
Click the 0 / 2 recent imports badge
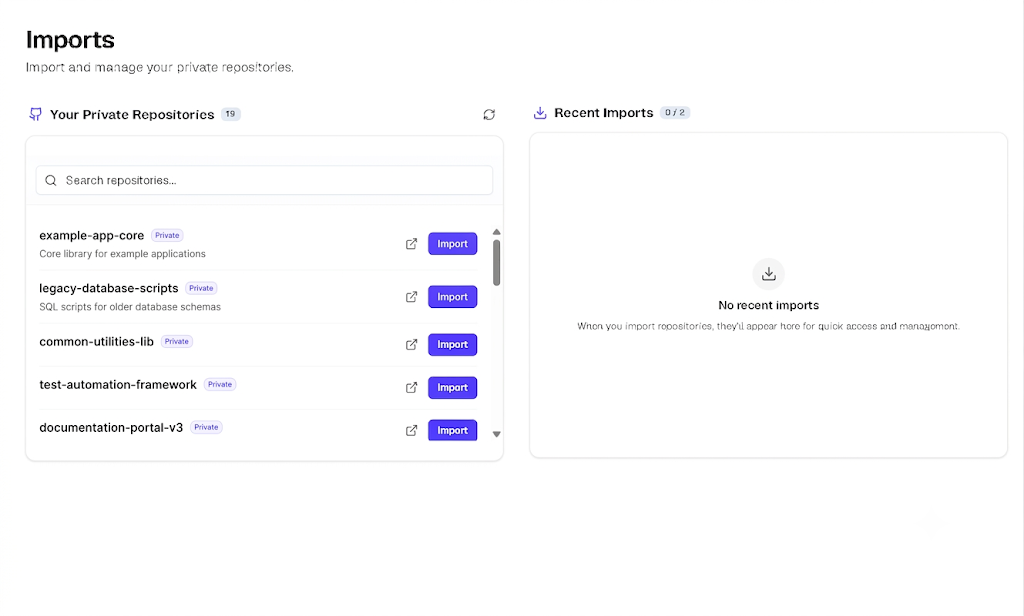coord(675,112)
